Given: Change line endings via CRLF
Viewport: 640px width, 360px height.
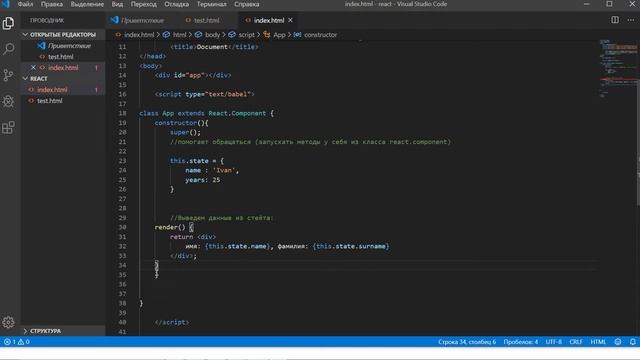Looking at the screenshot, I should coord(576,342).
